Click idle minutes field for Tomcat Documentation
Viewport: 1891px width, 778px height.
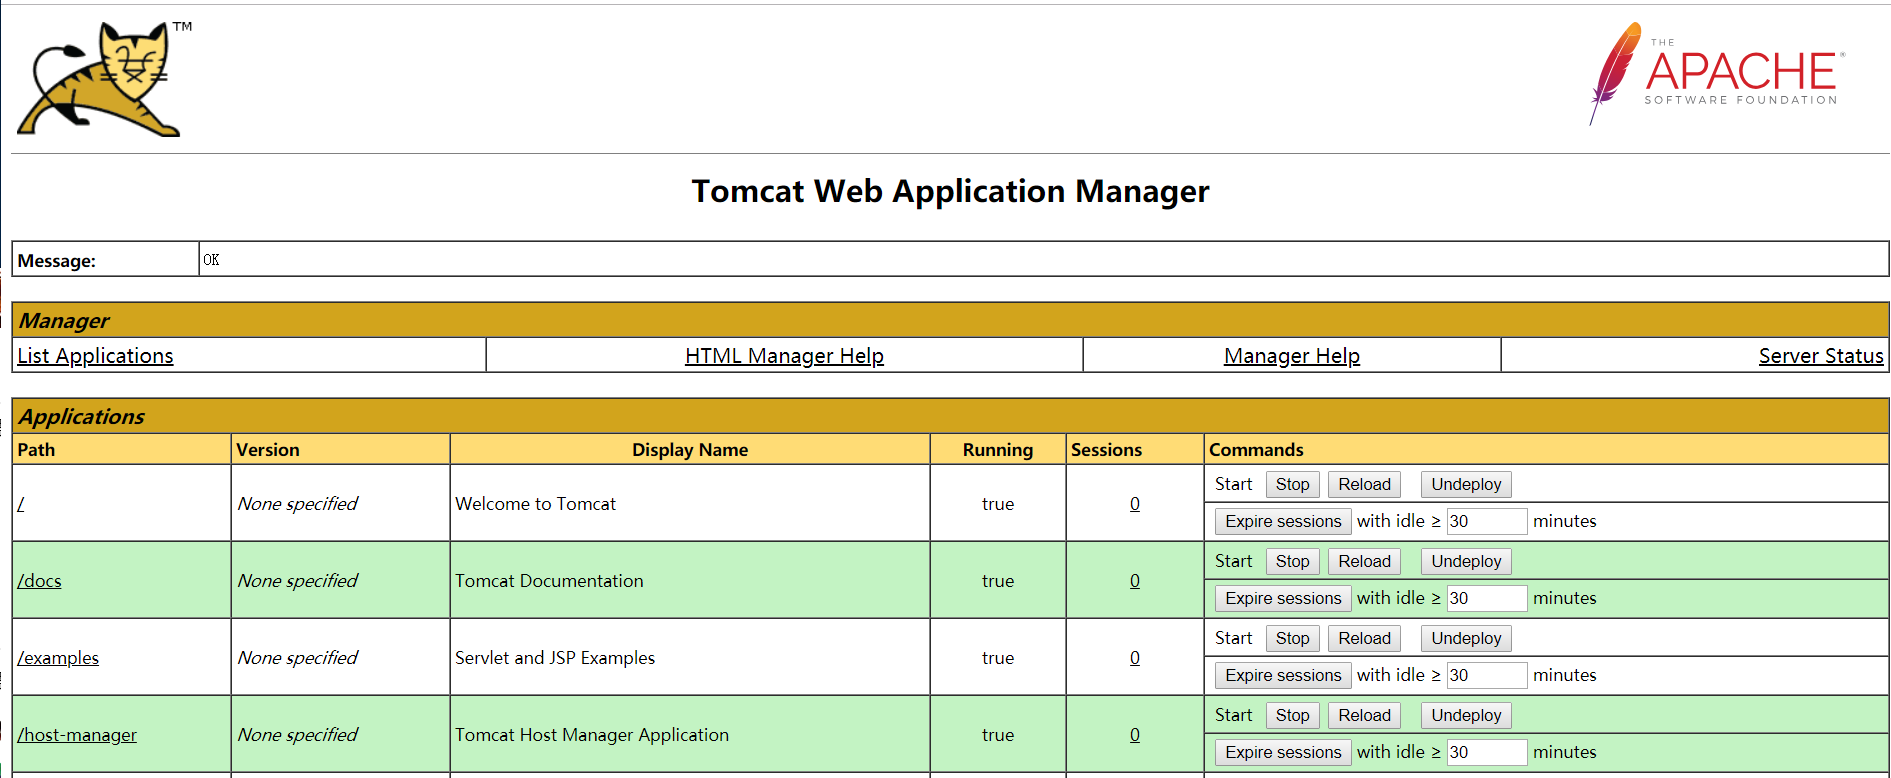pyautogui.click(x=1487, y=598)
